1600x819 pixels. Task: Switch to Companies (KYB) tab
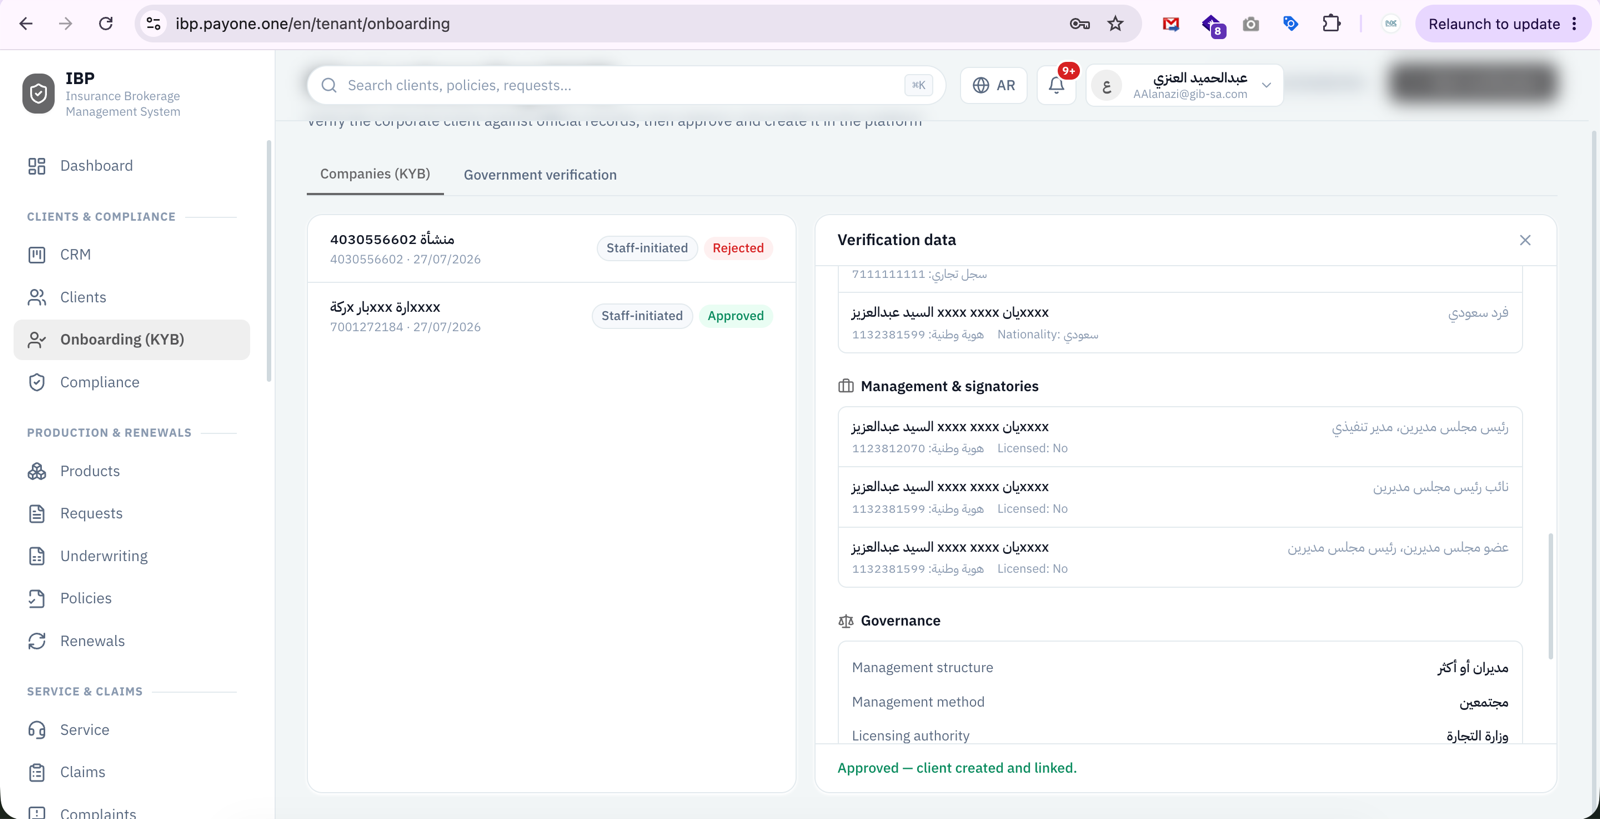point(375,174)
